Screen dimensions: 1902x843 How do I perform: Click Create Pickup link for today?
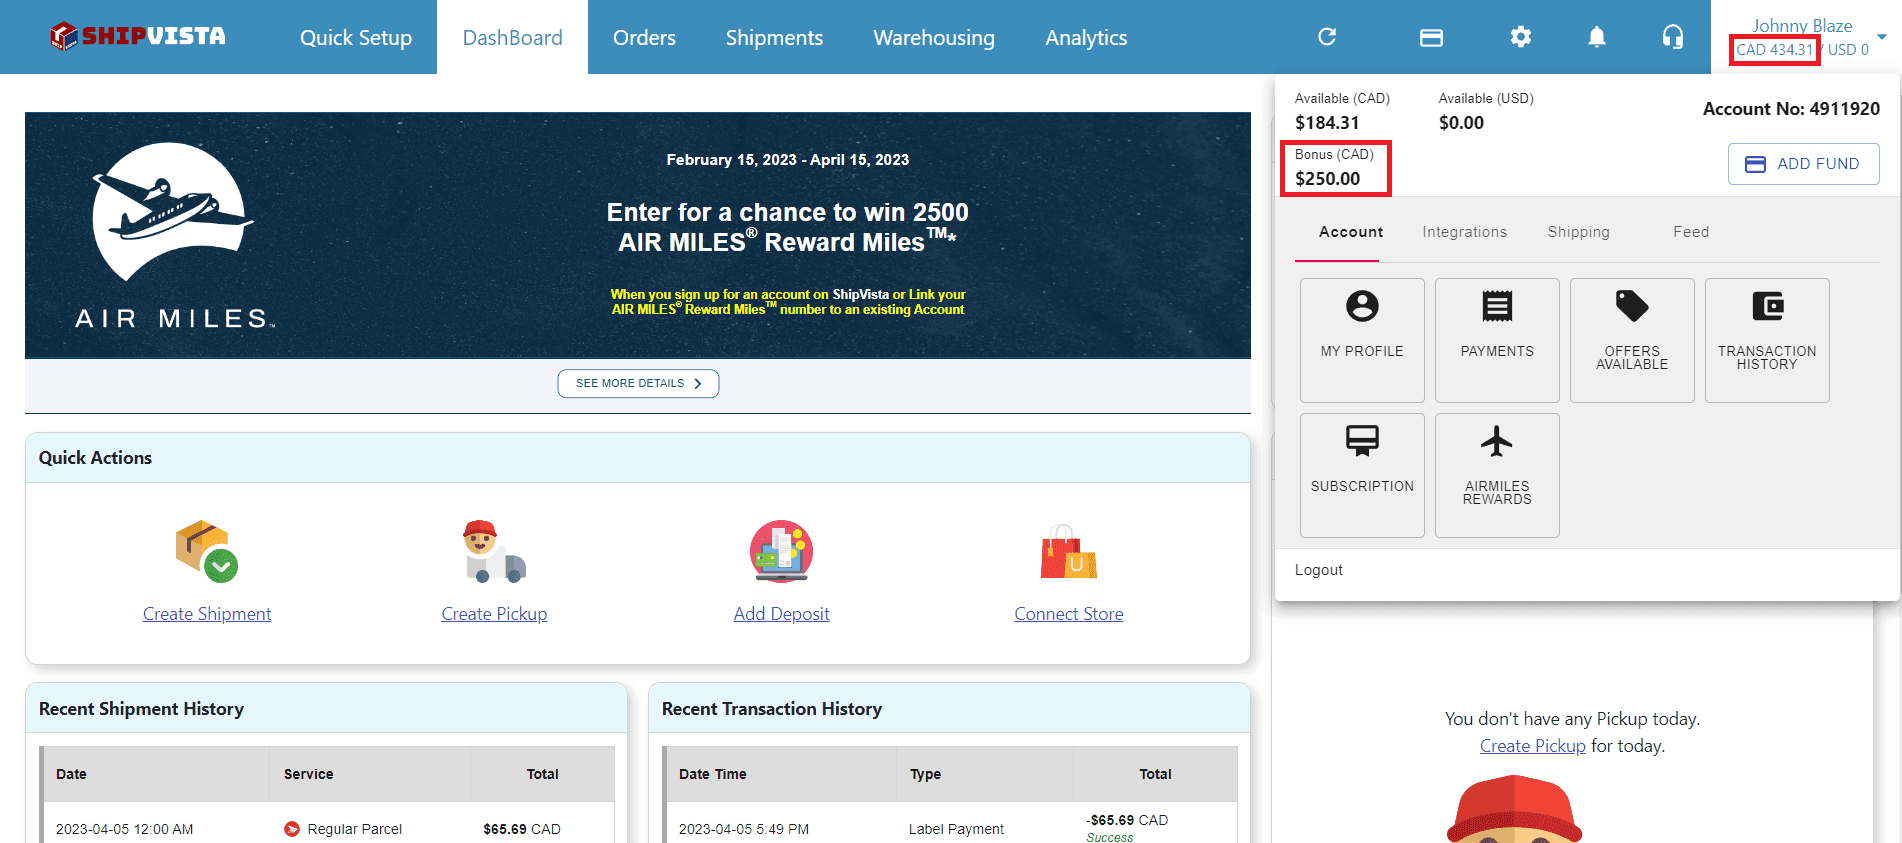pyautogui.click(x=1532, y=746)
